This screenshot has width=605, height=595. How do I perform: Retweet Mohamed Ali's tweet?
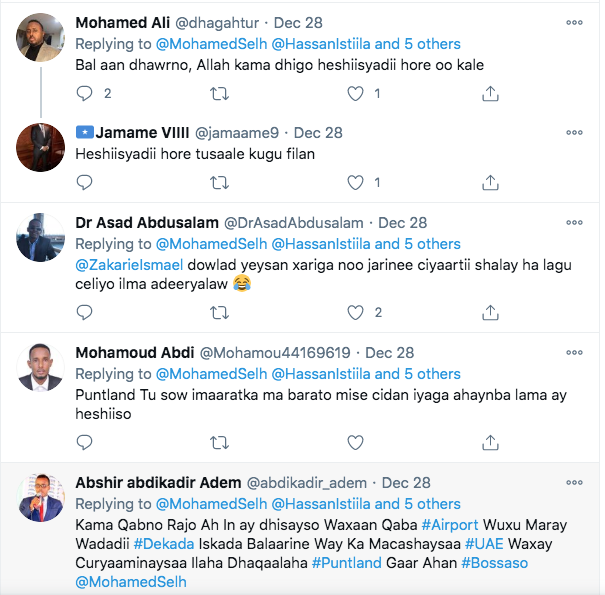coord(219,93)
